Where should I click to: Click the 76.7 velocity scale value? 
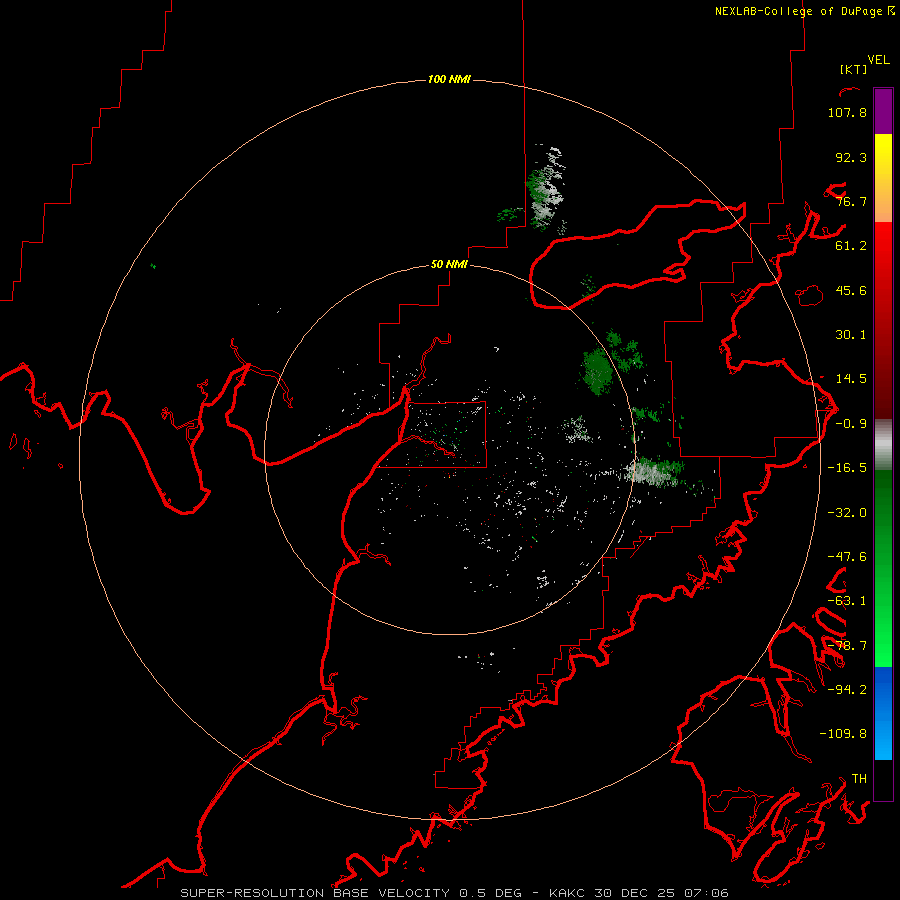(x=851, y=201)
